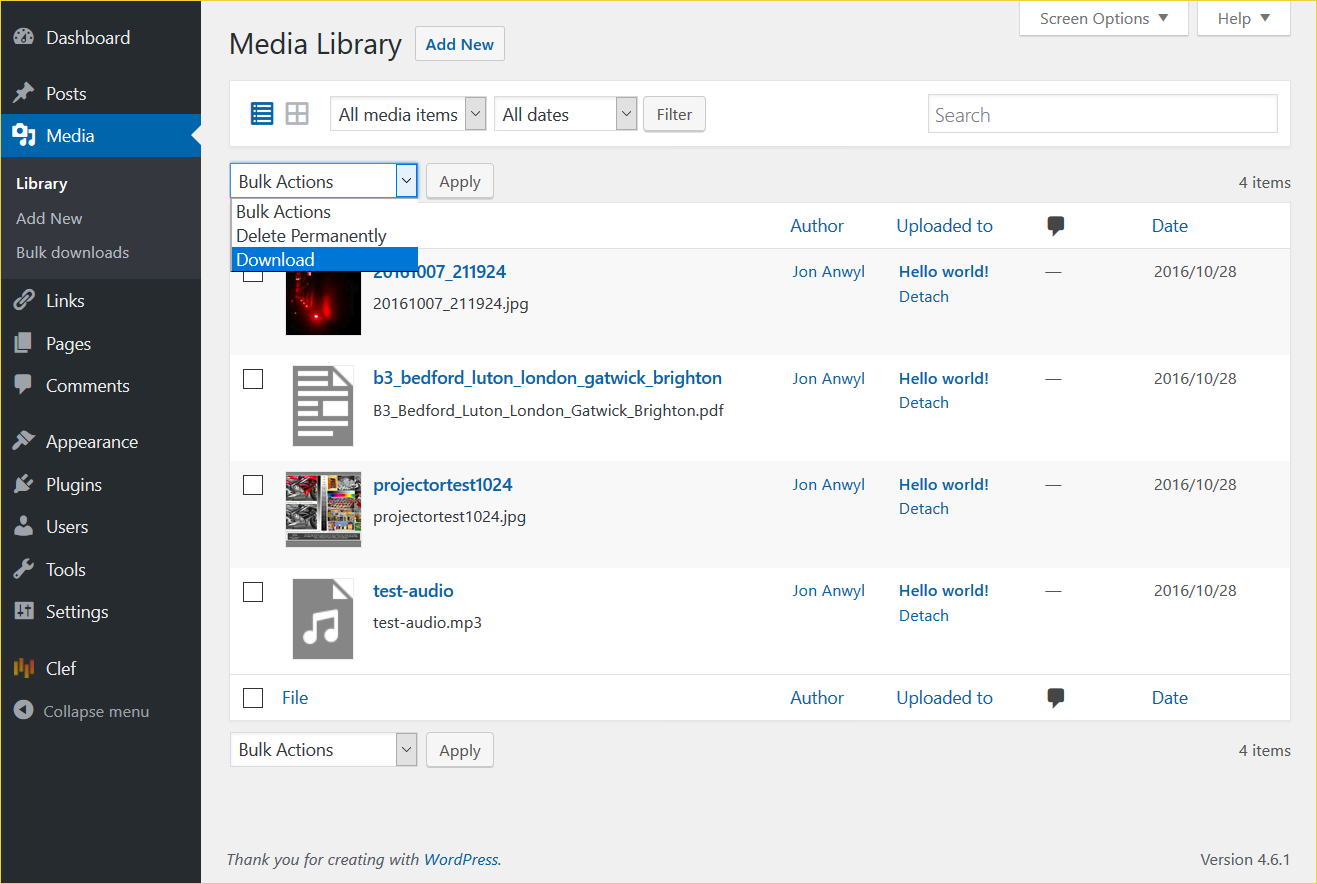Click the Search media input field
Viewport: 1317px width, 884px height.
pyautogui.click(x=1102, y=115)
